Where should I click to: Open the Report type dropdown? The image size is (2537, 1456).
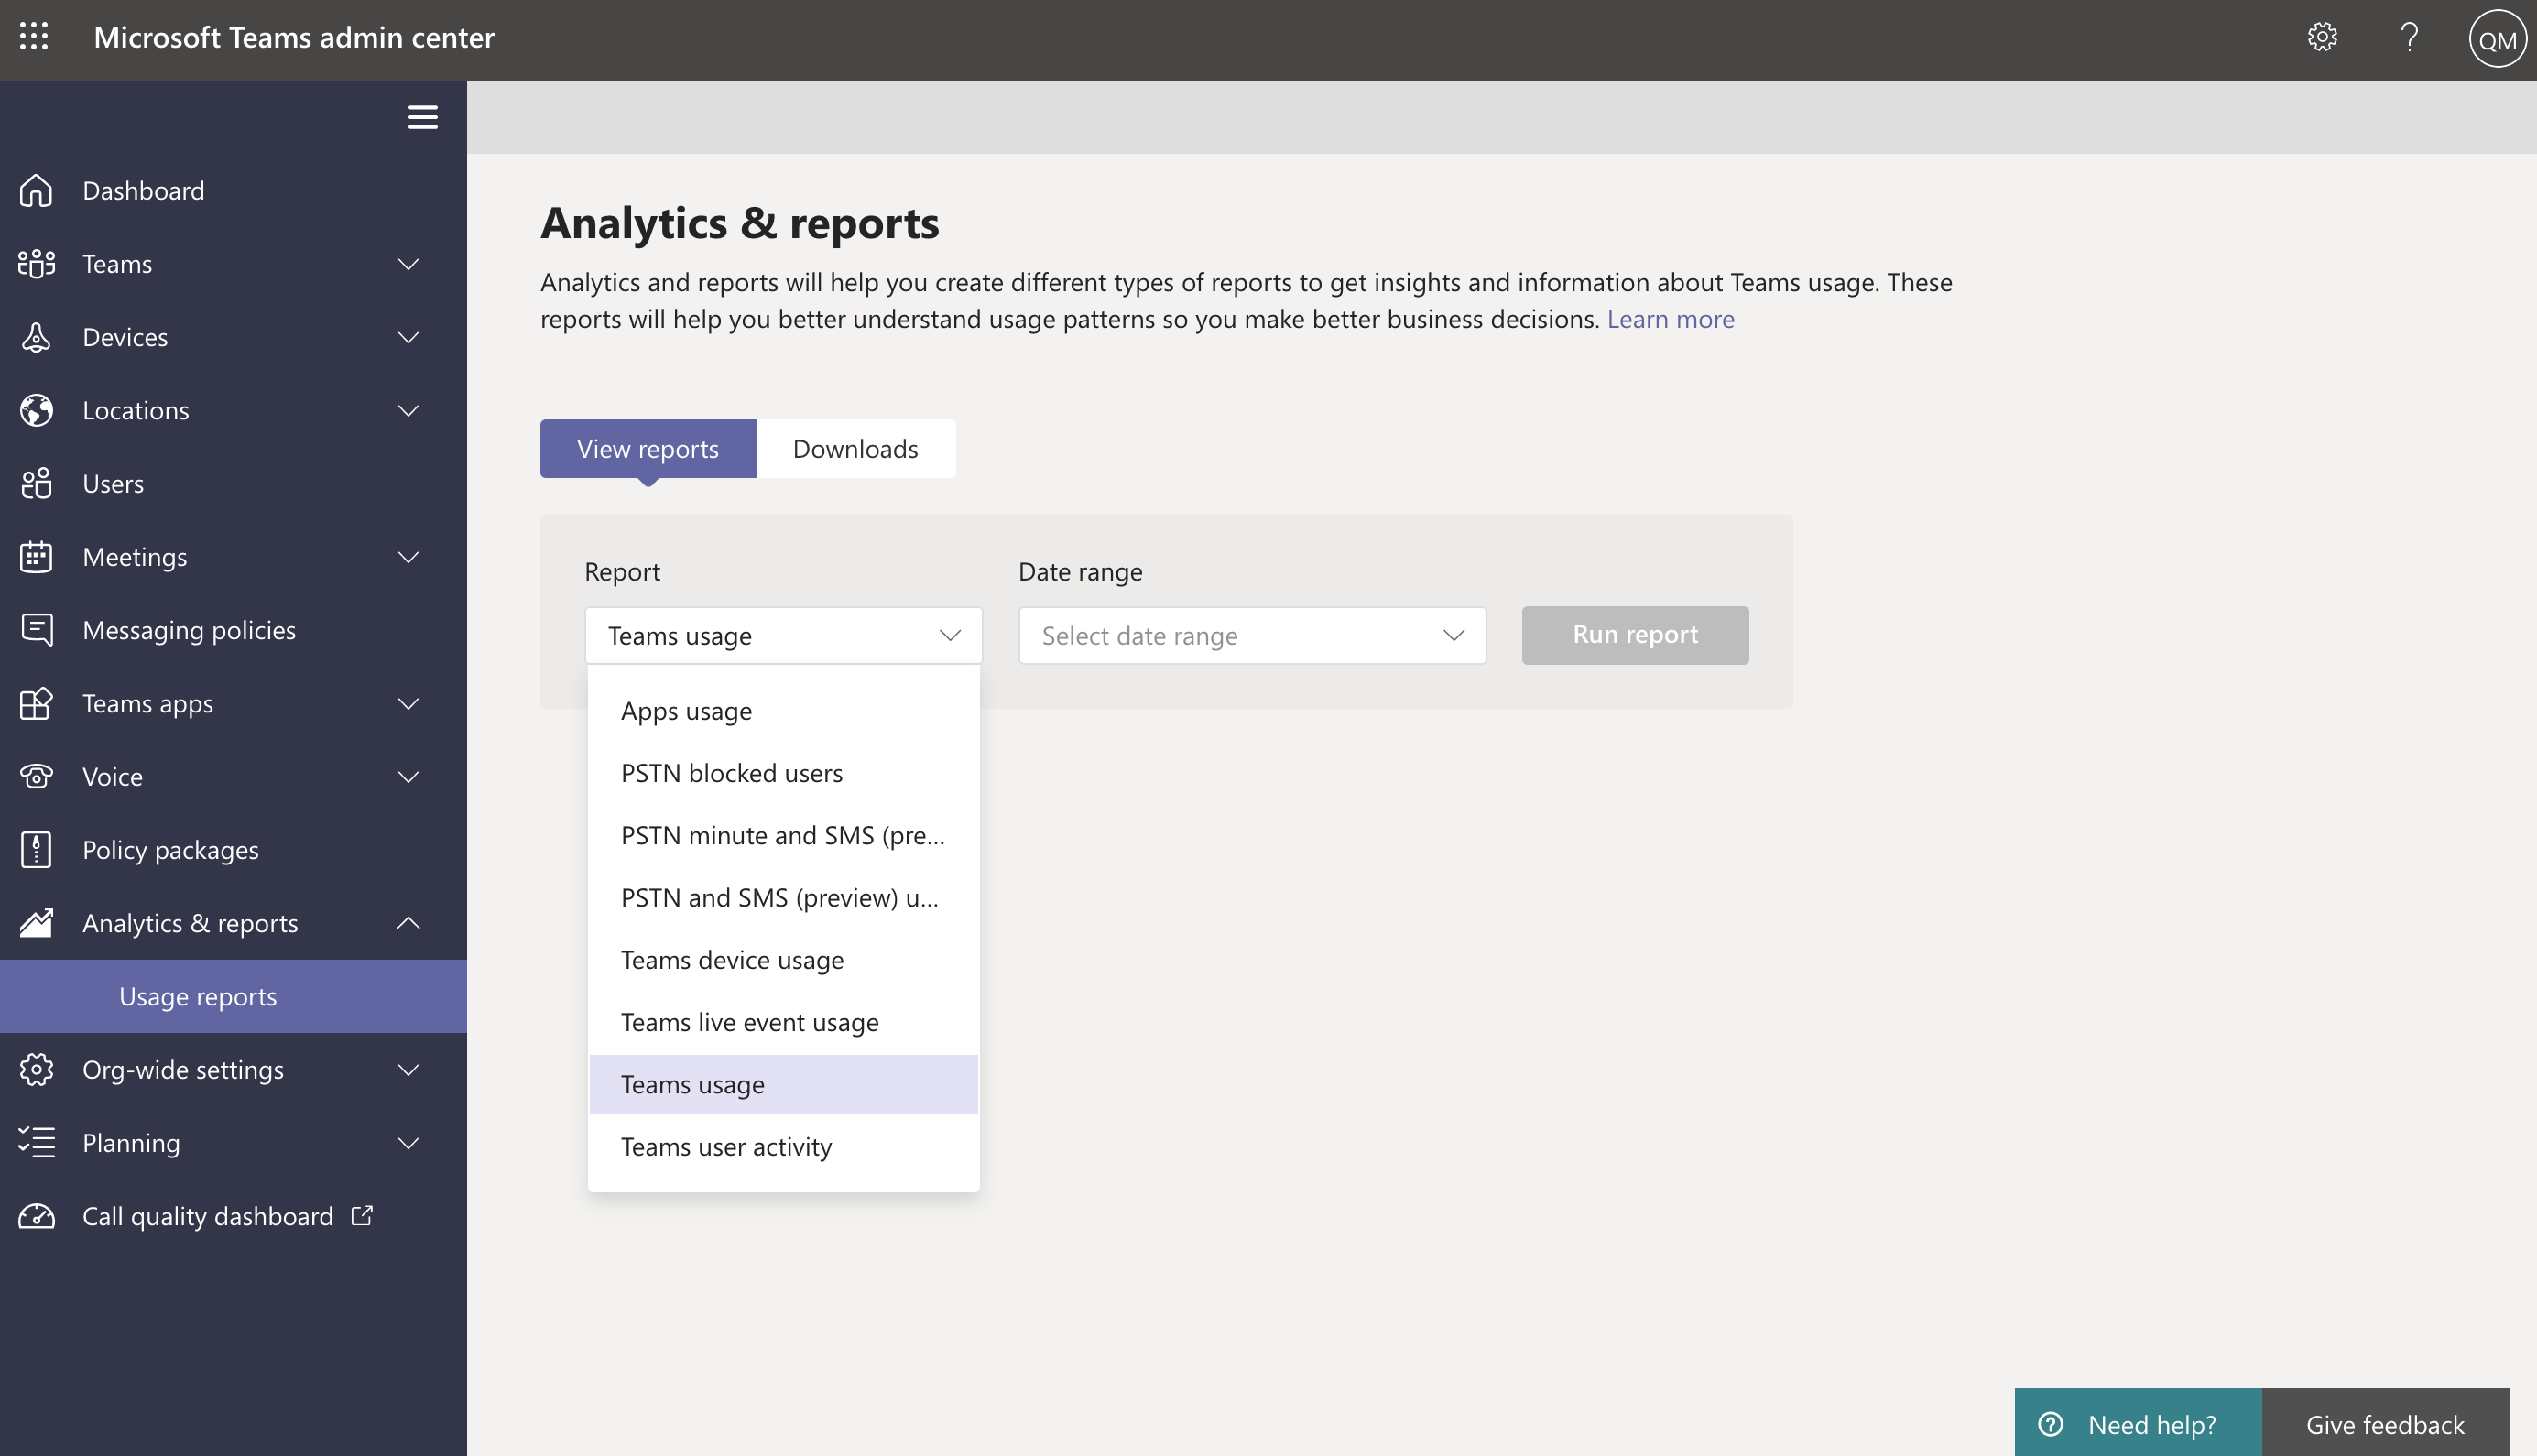[x=782, y=634]
